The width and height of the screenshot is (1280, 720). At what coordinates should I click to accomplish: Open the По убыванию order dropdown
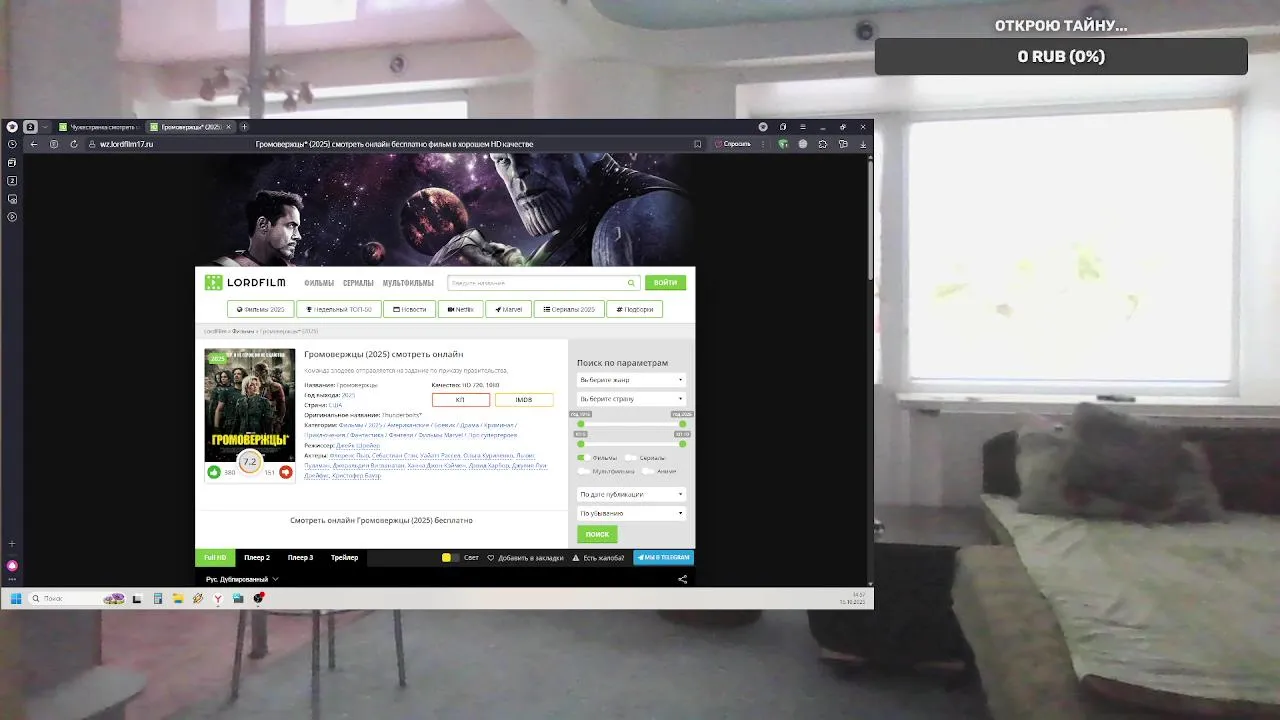[631, 513]
